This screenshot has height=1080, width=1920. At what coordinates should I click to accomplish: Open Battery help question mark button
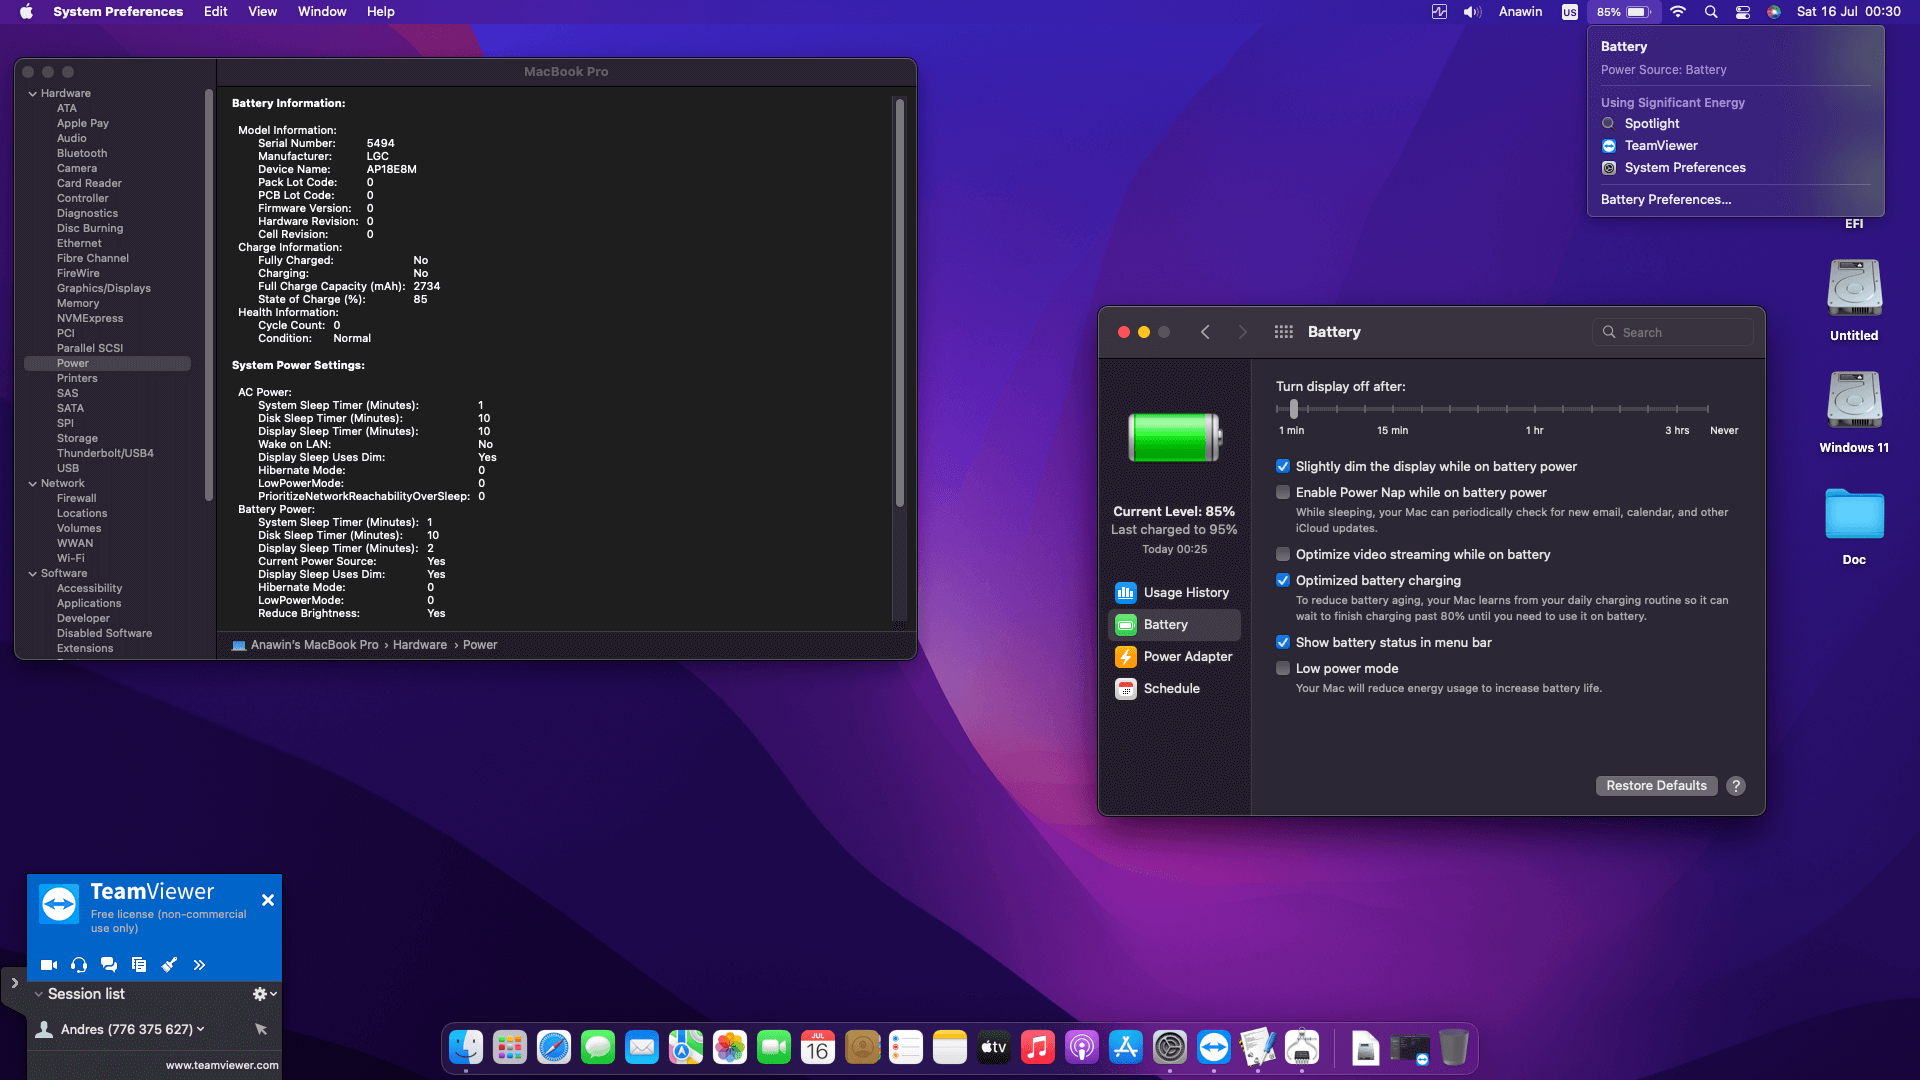pyautogui.click(x=1736, y=786)
